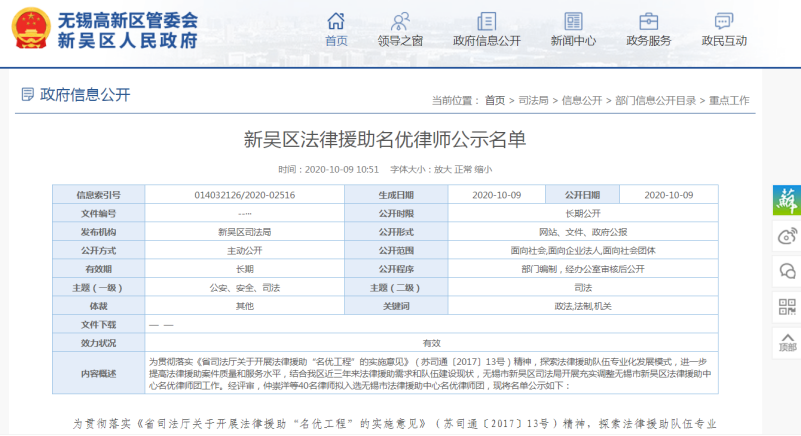This screenshot has width=801, height=436.
Task: Open 领导之窗 leaders section
Action: pos(400,29)
